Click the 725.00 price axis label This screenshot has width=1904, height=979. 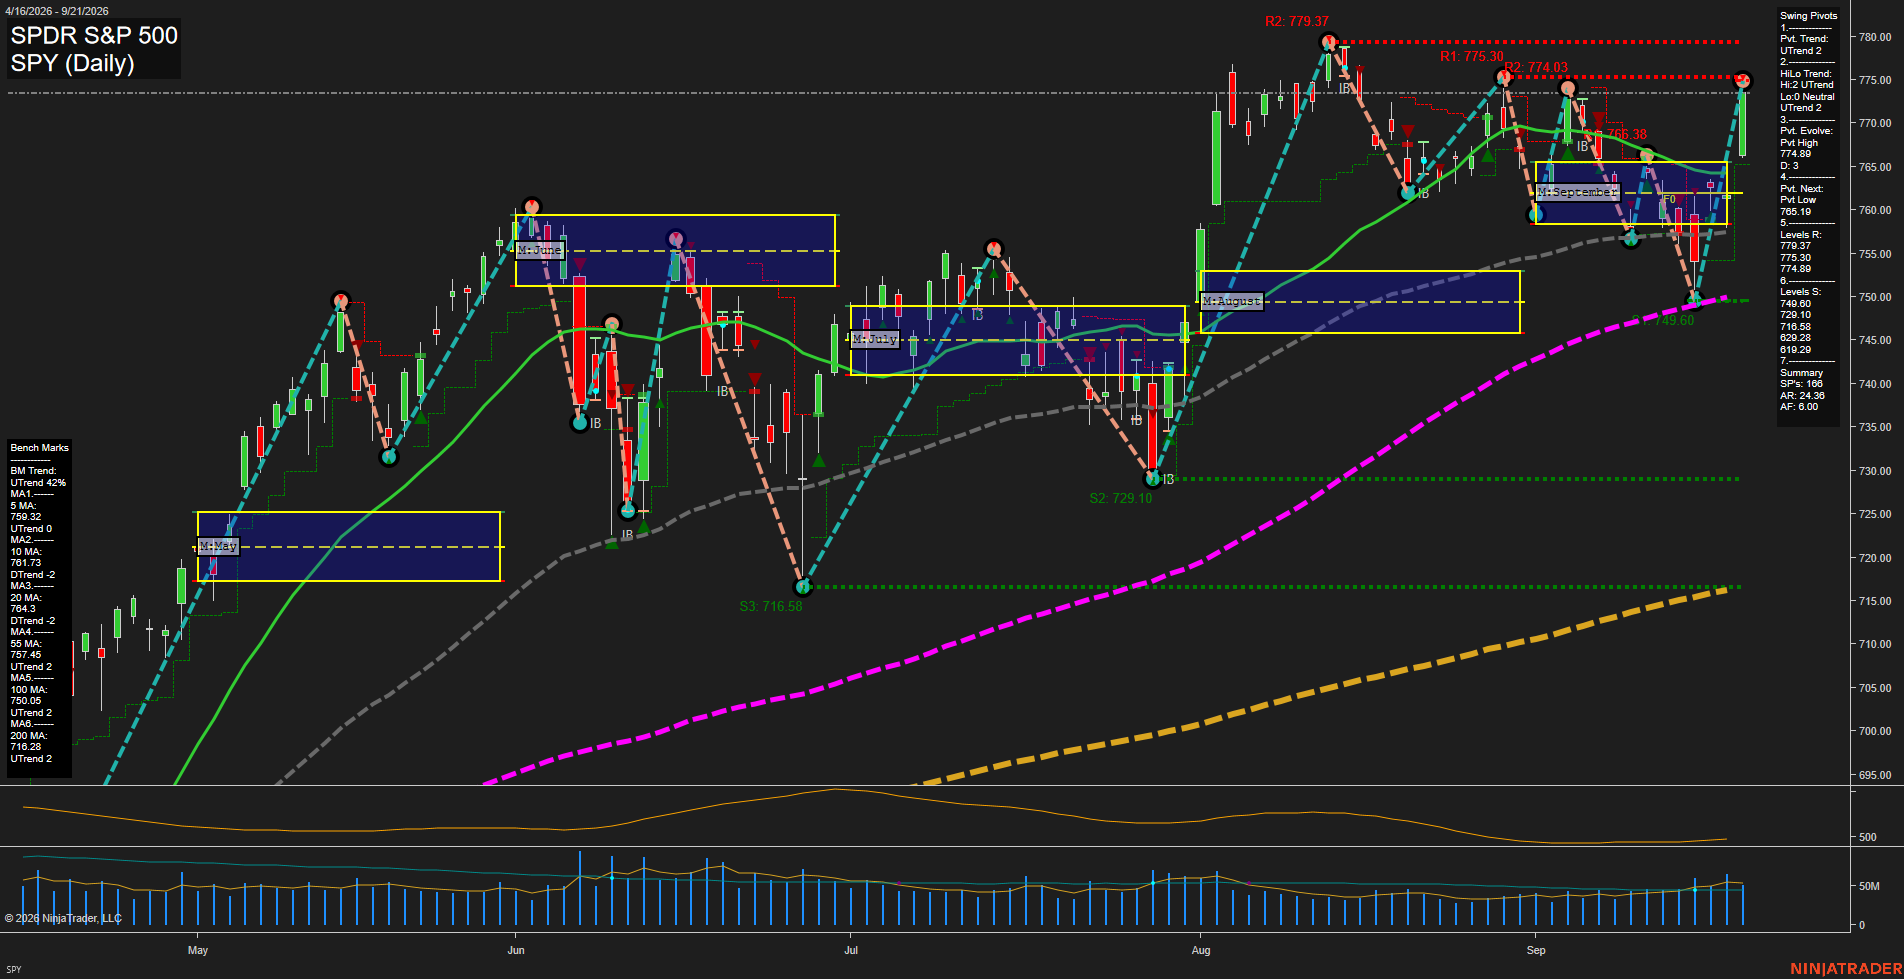point(1875,514)
